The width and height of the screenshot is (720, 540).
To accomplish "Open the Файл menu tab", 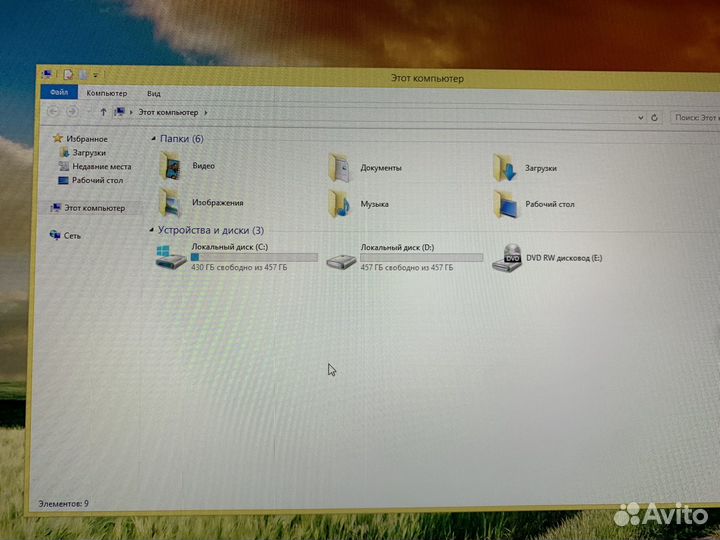I will 59,92.
